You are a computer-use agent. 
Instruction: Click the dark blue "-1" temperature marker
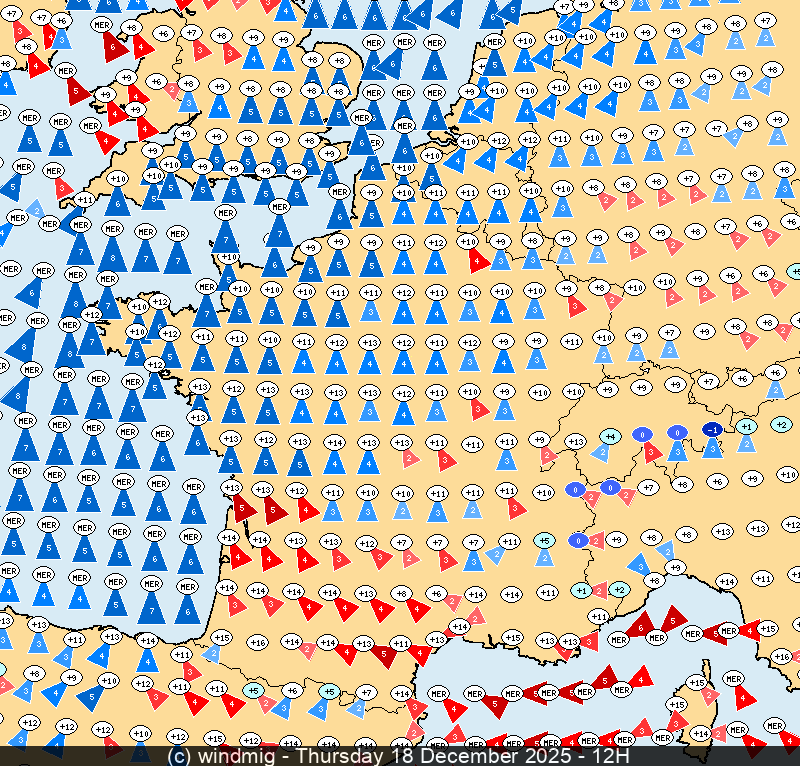point(712,429)
